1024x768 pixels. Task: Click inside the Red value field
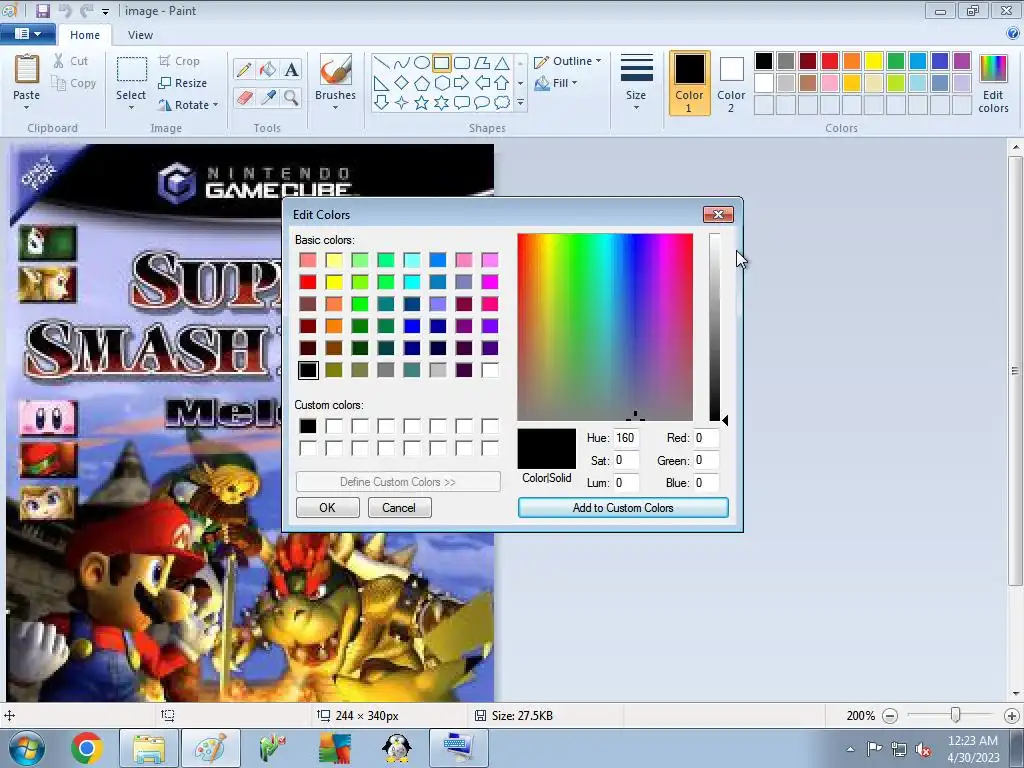coord(705,438)
